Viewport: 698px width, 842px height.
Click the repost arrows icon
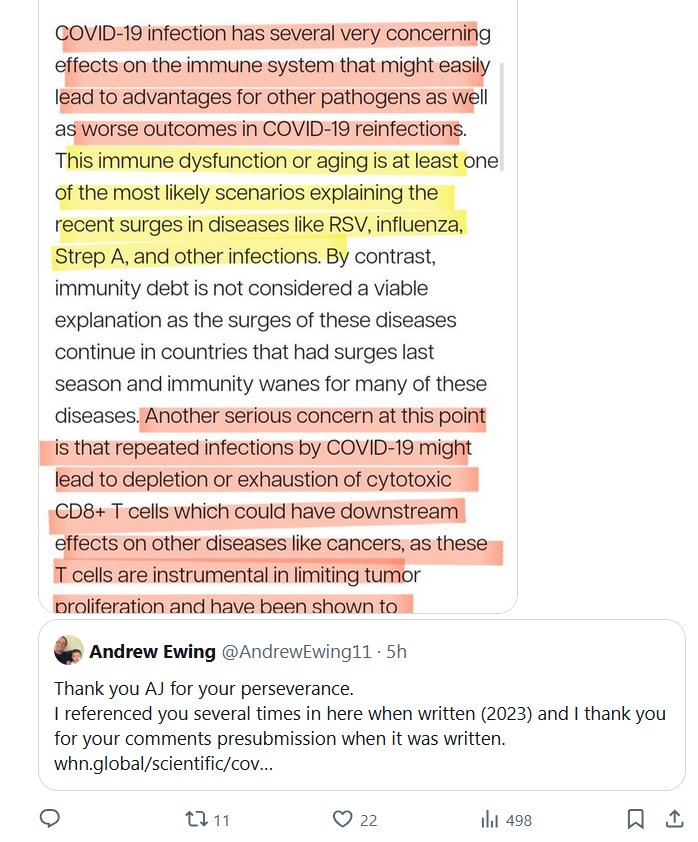tap(196, 819)
